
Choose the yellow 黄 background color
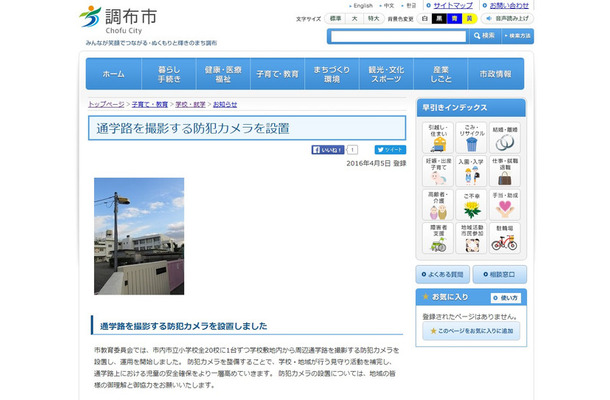469,19
